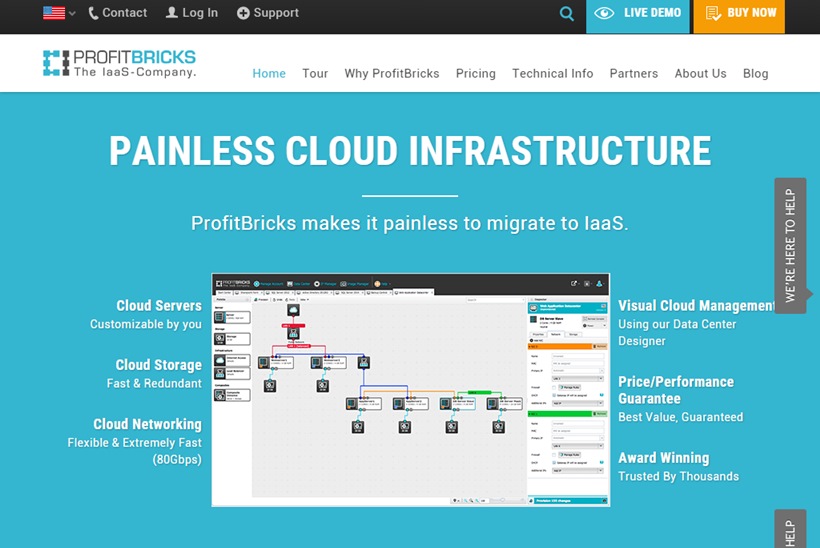Click the Data Center Designer screenshot
The image size is (820, 548).
click(410, 390)
